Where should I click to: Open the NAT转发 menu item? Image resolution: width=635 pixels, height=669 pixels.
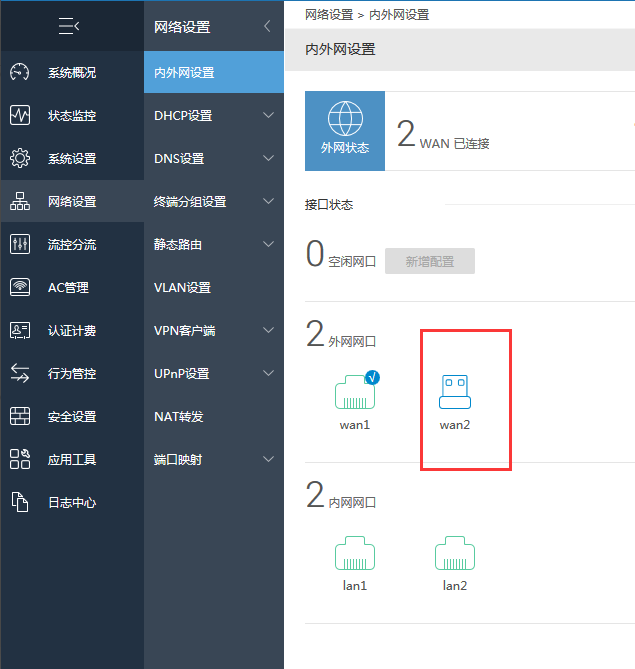(178, 416)
